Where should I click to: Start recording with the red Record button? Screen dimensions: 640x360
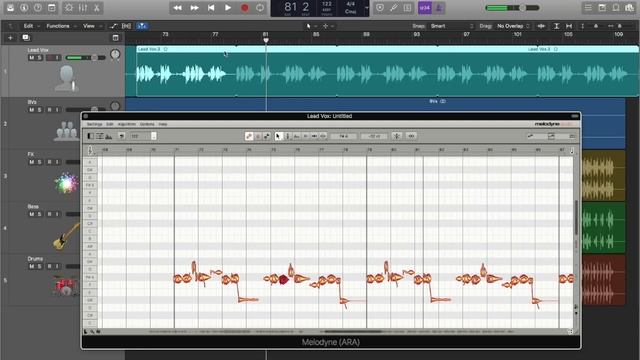point(244,8)
